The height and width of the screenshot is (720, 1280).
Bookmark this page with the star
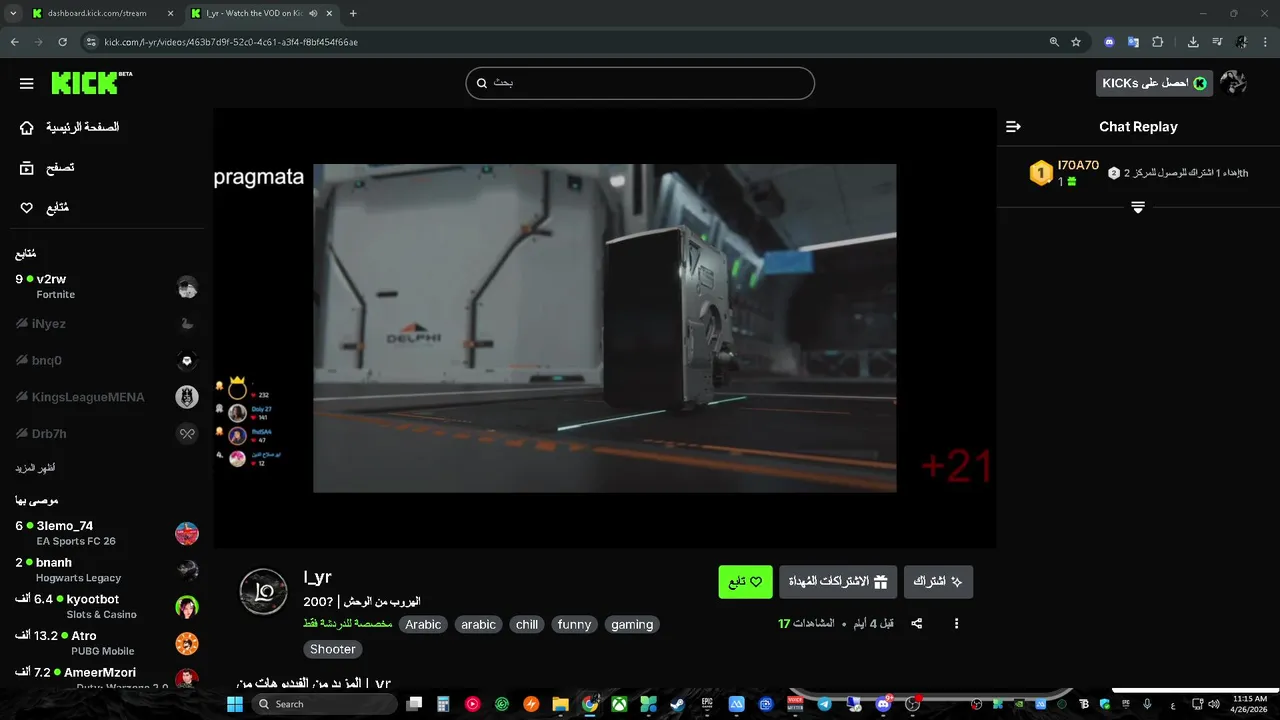[x=1076, y=42]
